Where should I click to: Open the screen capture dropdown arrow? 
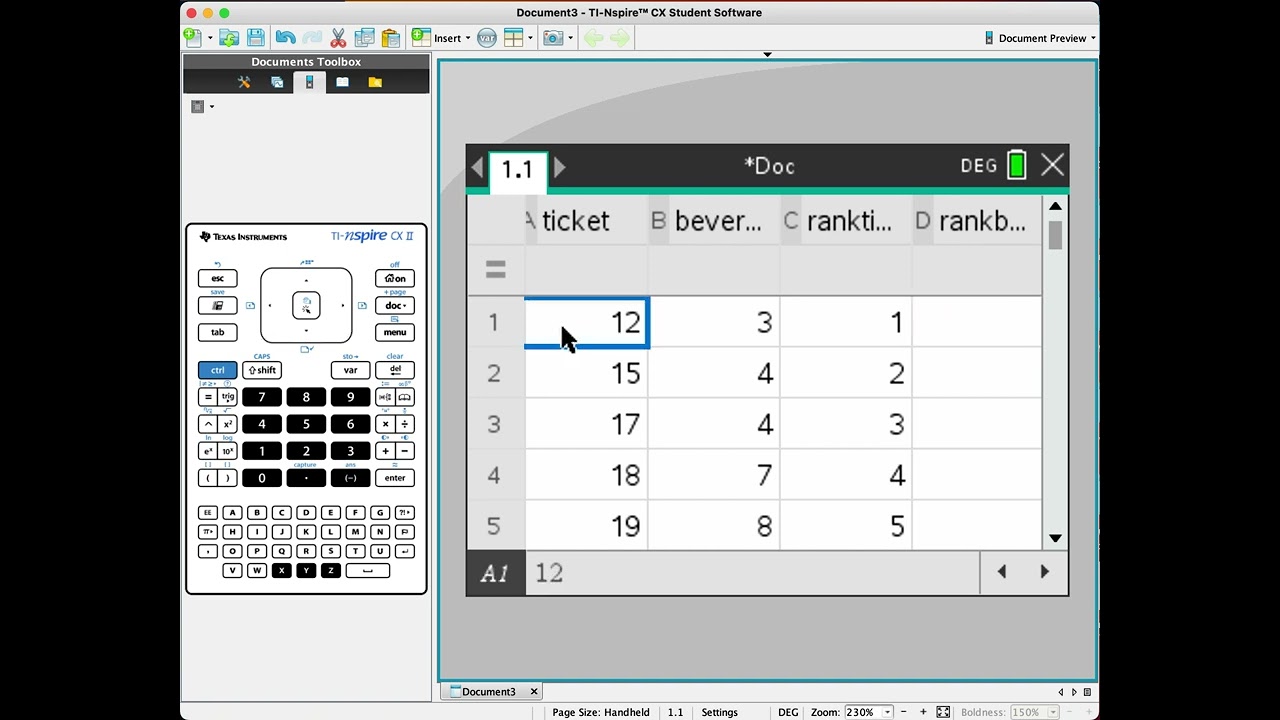click(x=570, y=39)
